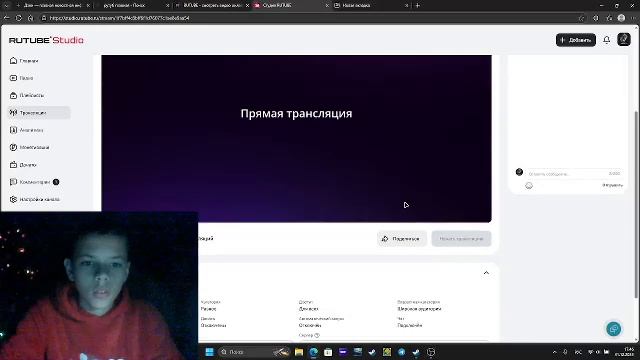Click the browser address bar
Image resolution: width=640 pixels, height=360 pixels.
click(310, 18)
